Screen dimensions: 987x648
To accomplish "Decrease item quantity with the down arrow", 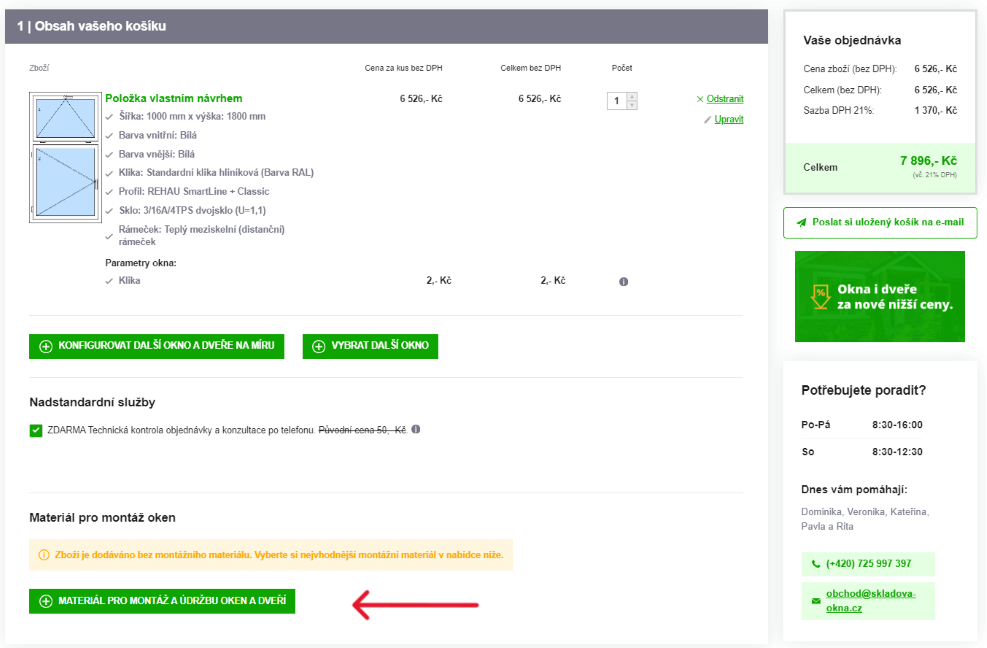I will pyautogui.click(x=632, y=104).
